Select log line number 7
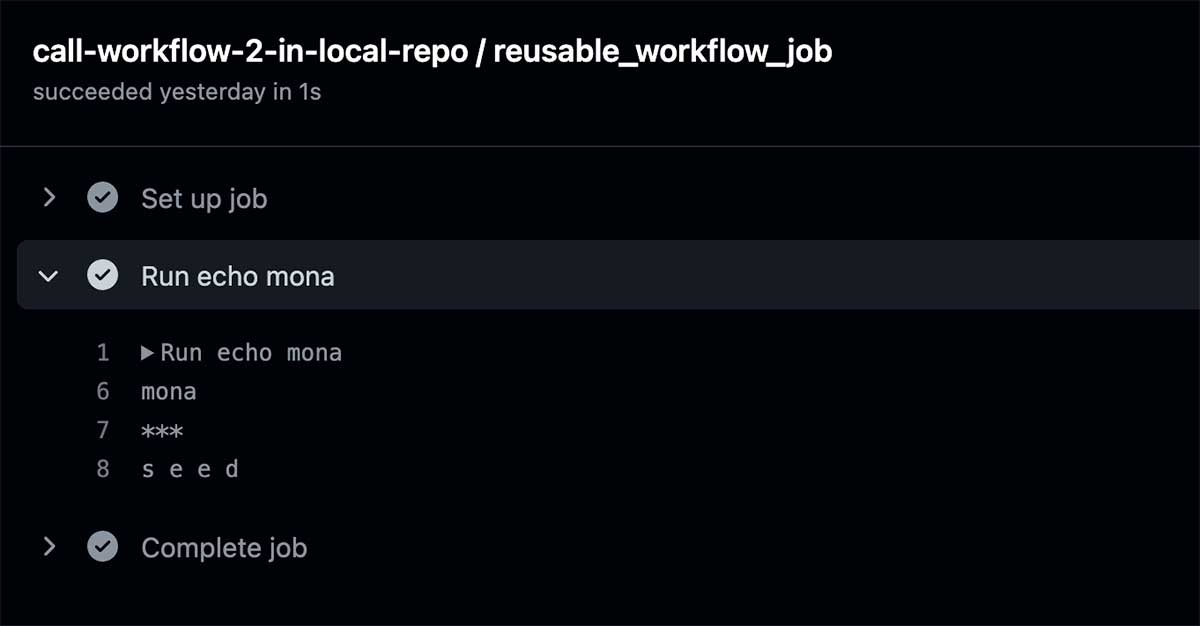Screen dimensions: 1200x626 pyautogui.click(x=103, y=430)
